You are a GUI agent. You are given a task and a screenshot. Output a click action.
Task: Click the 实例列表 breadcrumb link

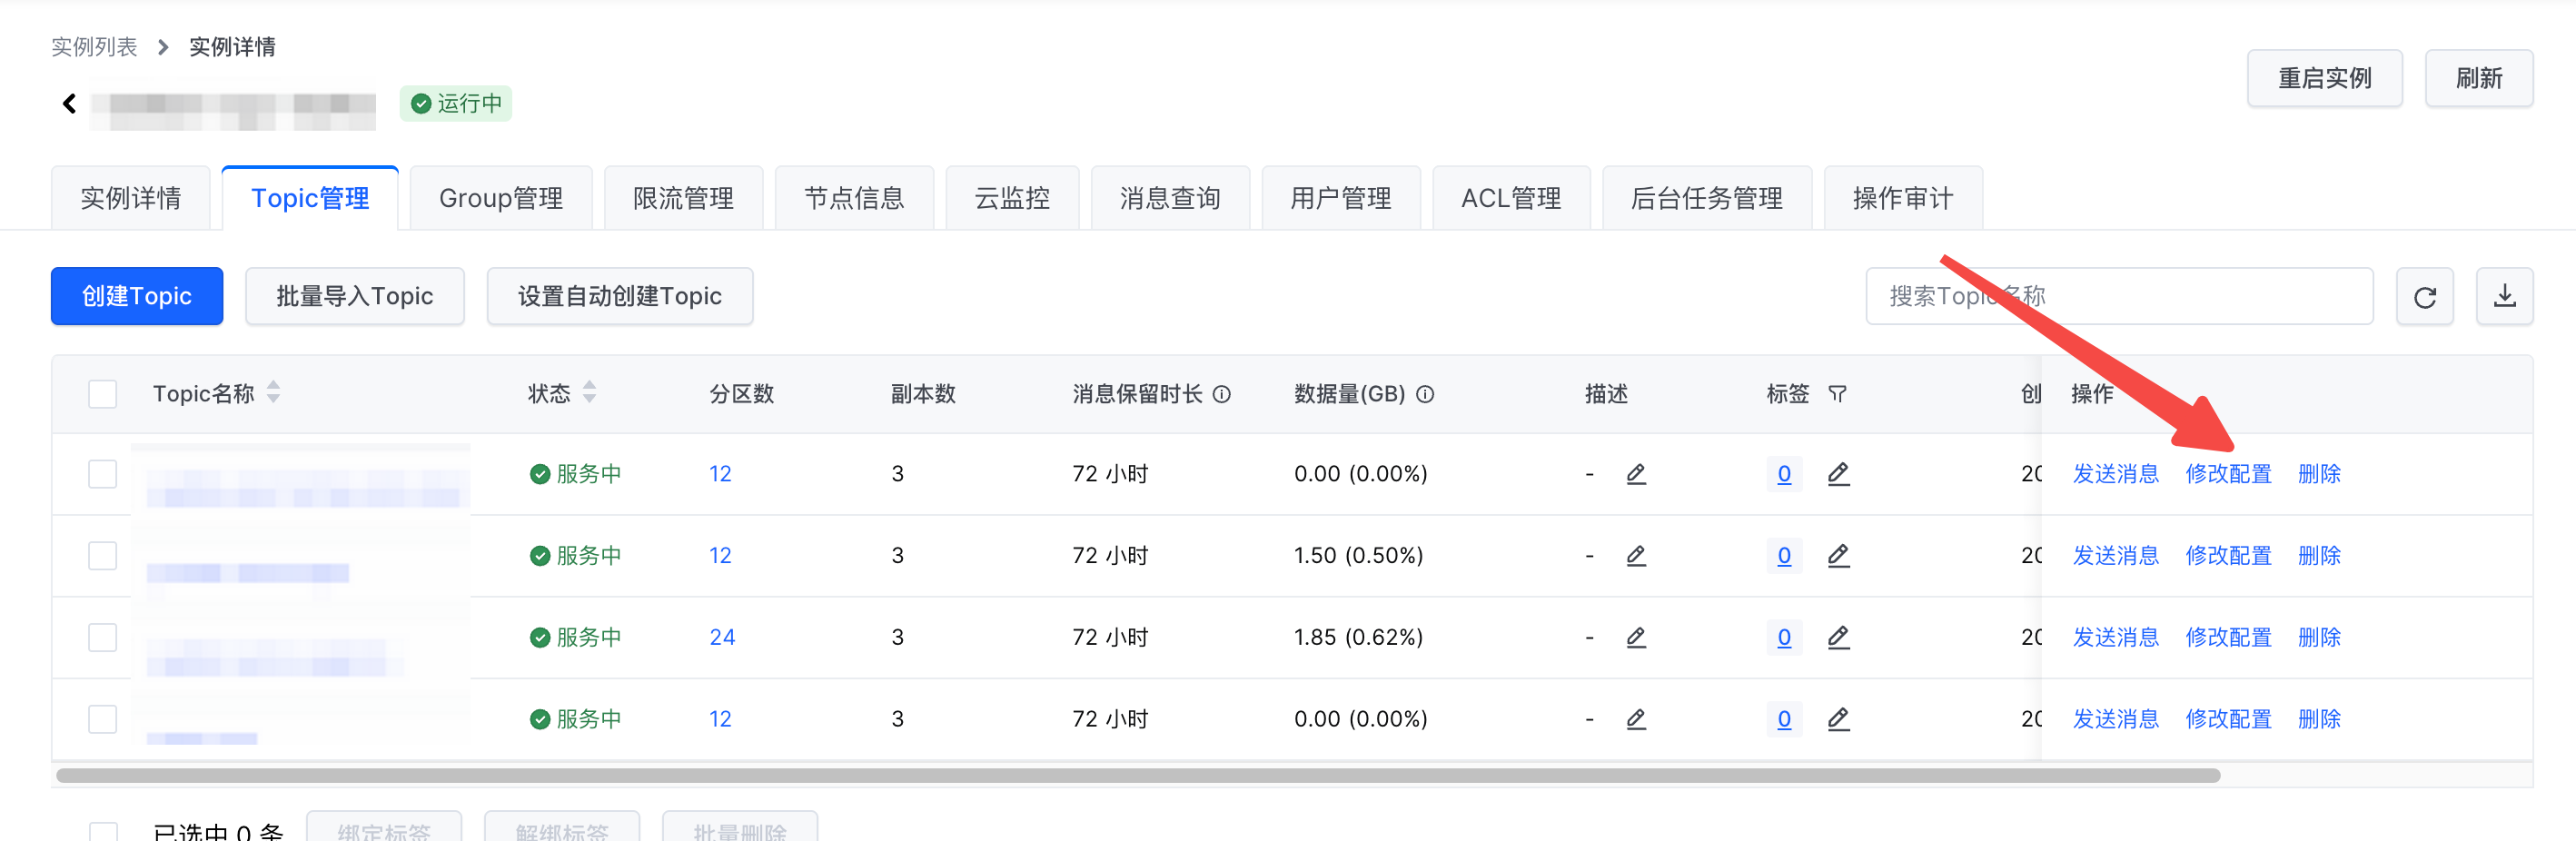(94, 47)
